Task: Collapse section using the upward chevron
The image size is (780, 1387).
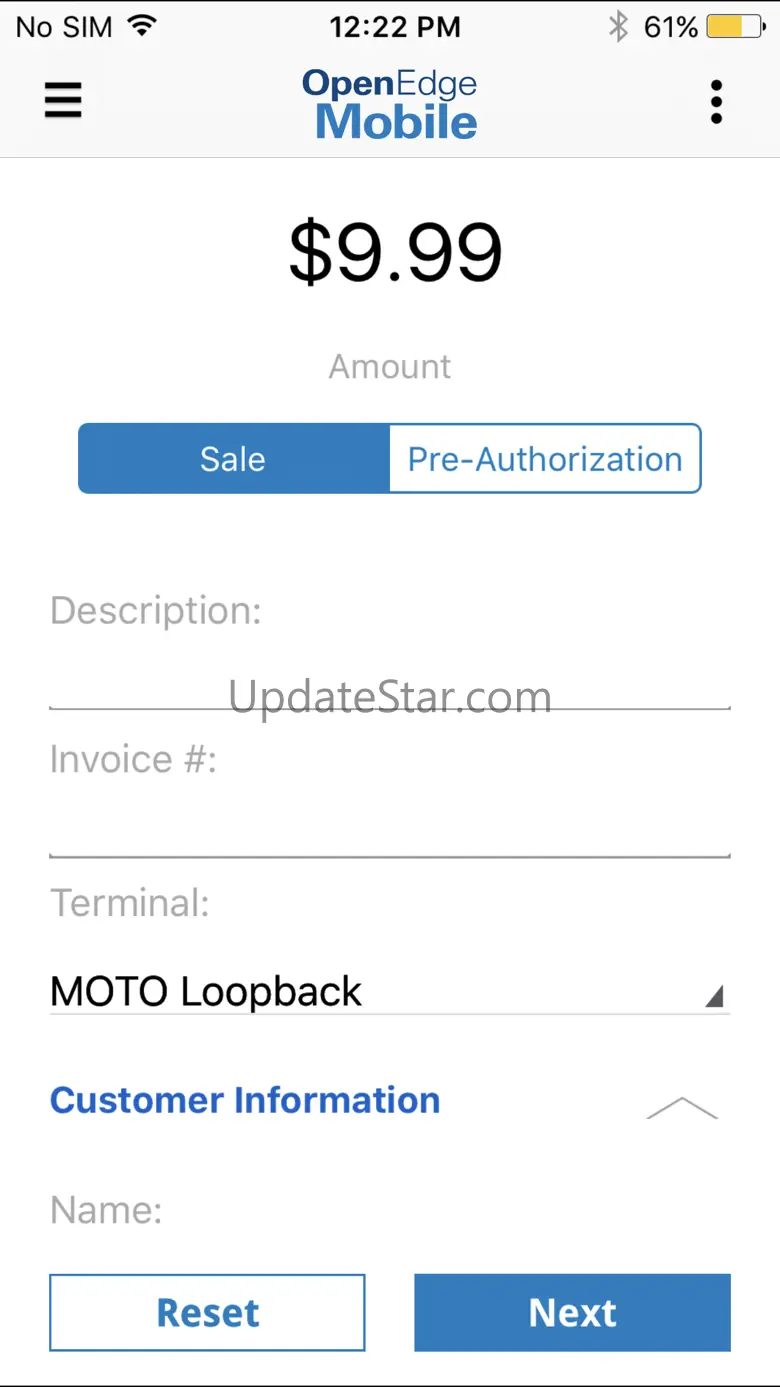Action: pyautogui.click(x=682, y=1107)
